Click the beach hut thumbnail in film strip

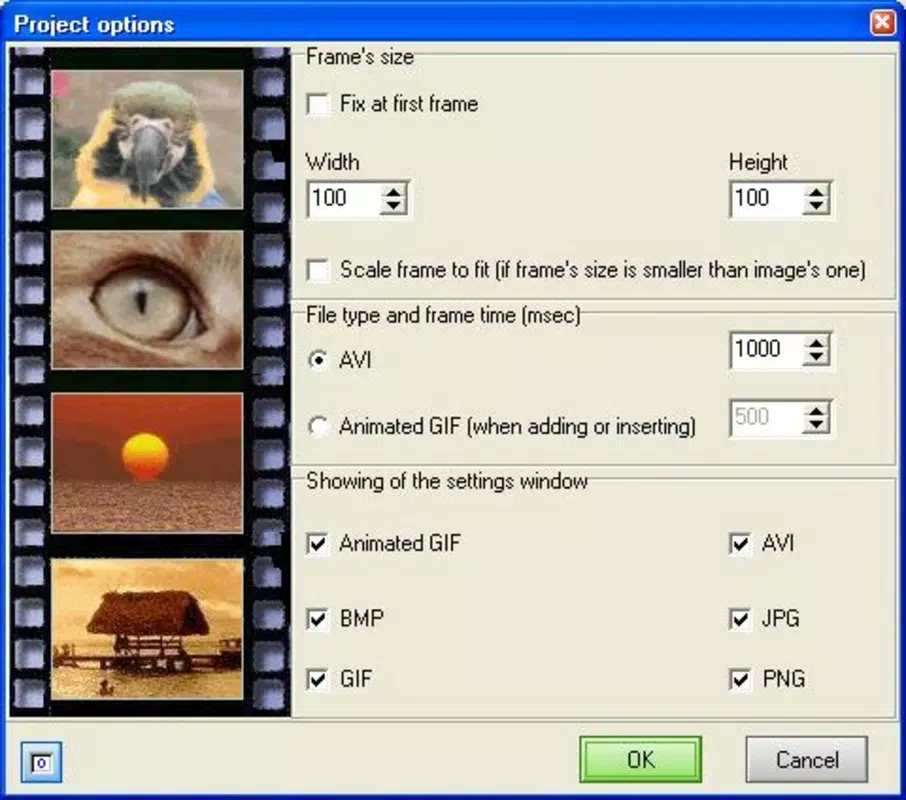[x=147, y=629]
